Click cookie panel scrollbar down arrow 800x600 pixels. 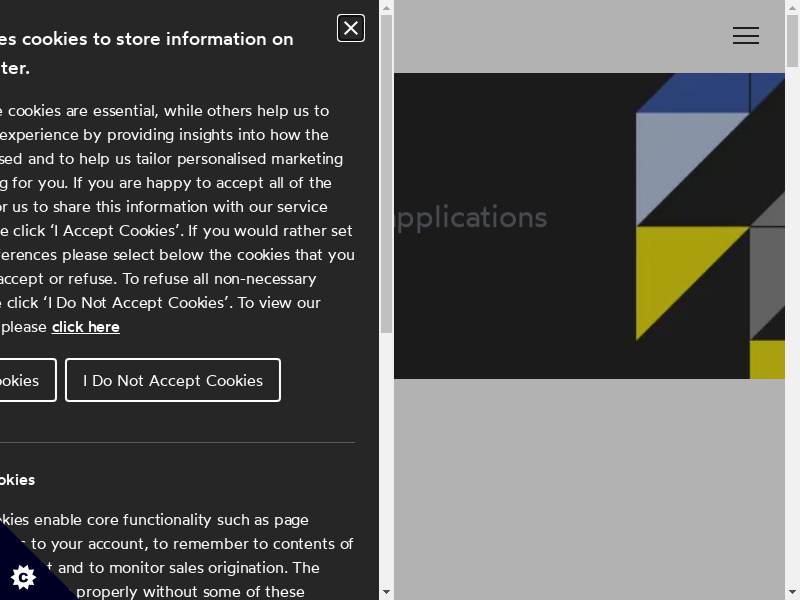(386, 592)
